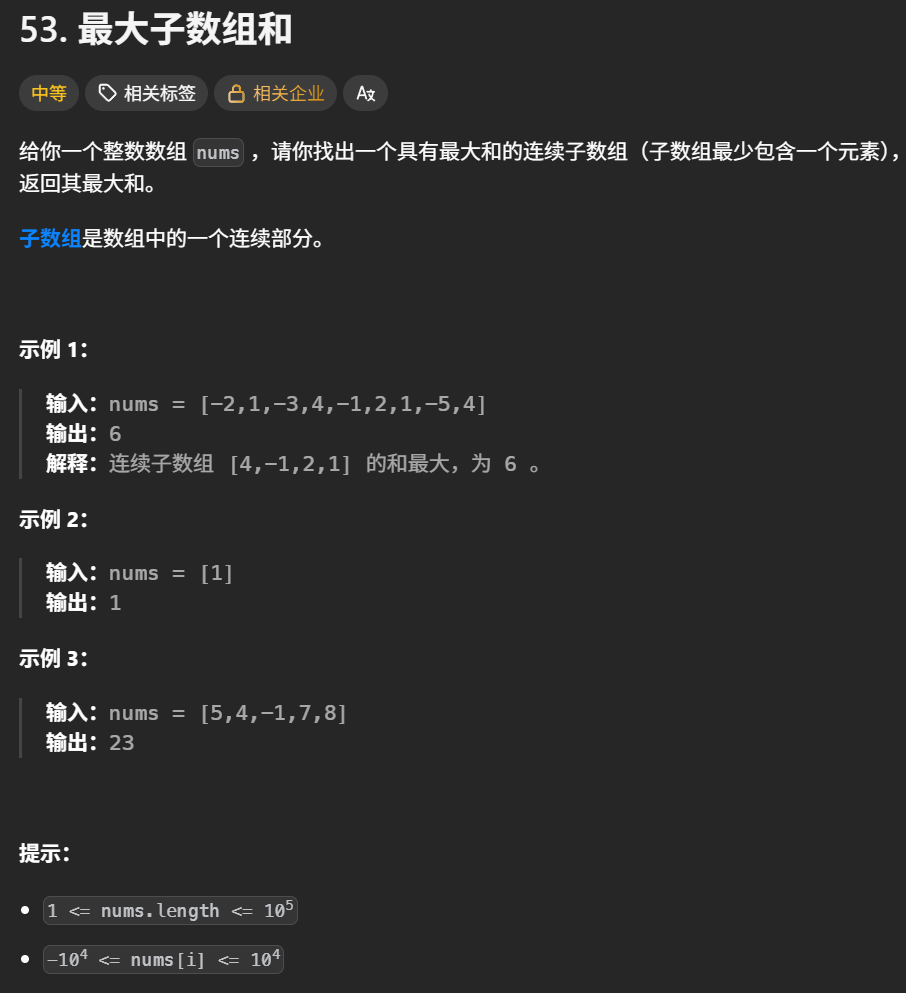The image size is (906, 993).
Task: Click the 示例 3 heading
Action: [x=54, y=659]
